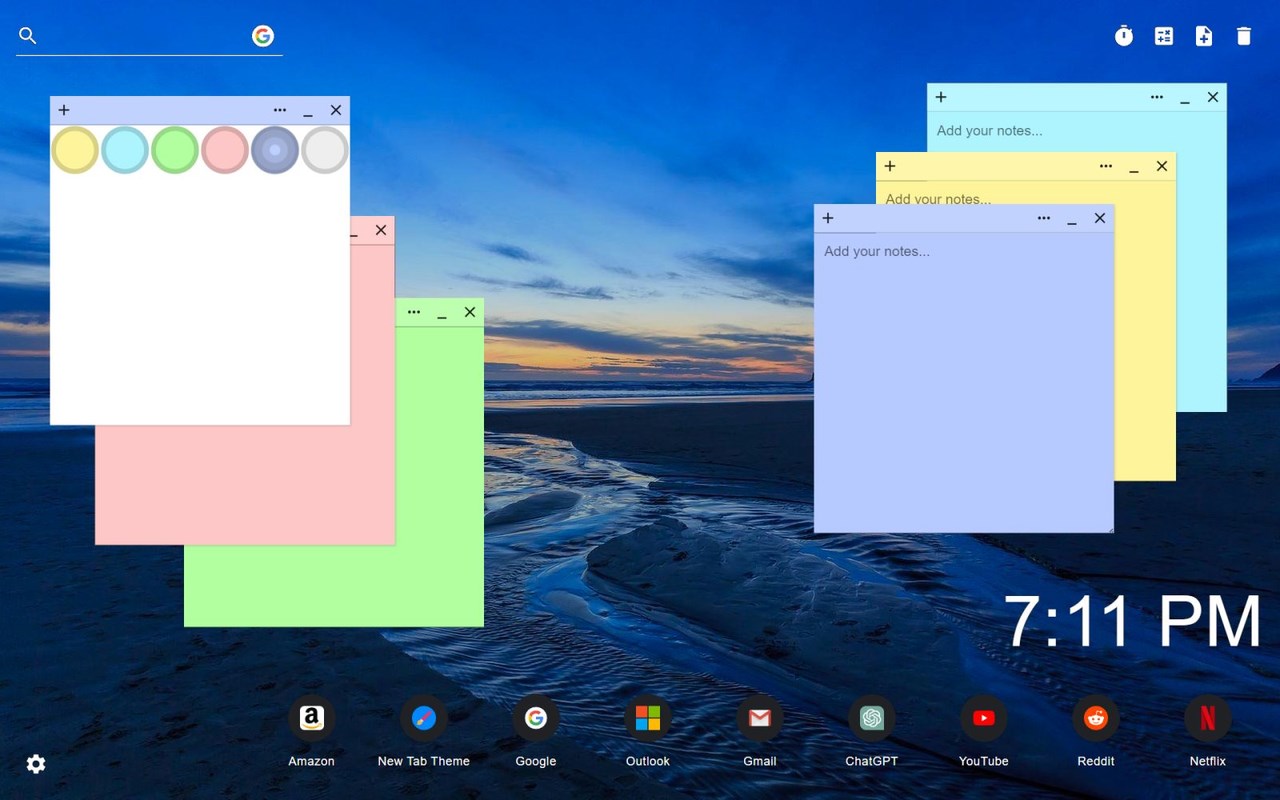The image size is (1280, 800).
Task: Pick the yellow color swatch
Action: (75, 150)
